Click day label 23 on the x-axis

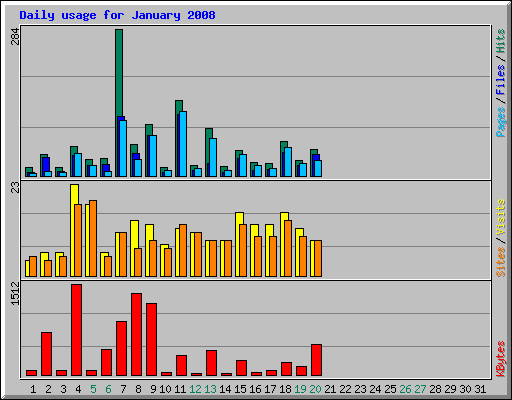coord(360,389)
